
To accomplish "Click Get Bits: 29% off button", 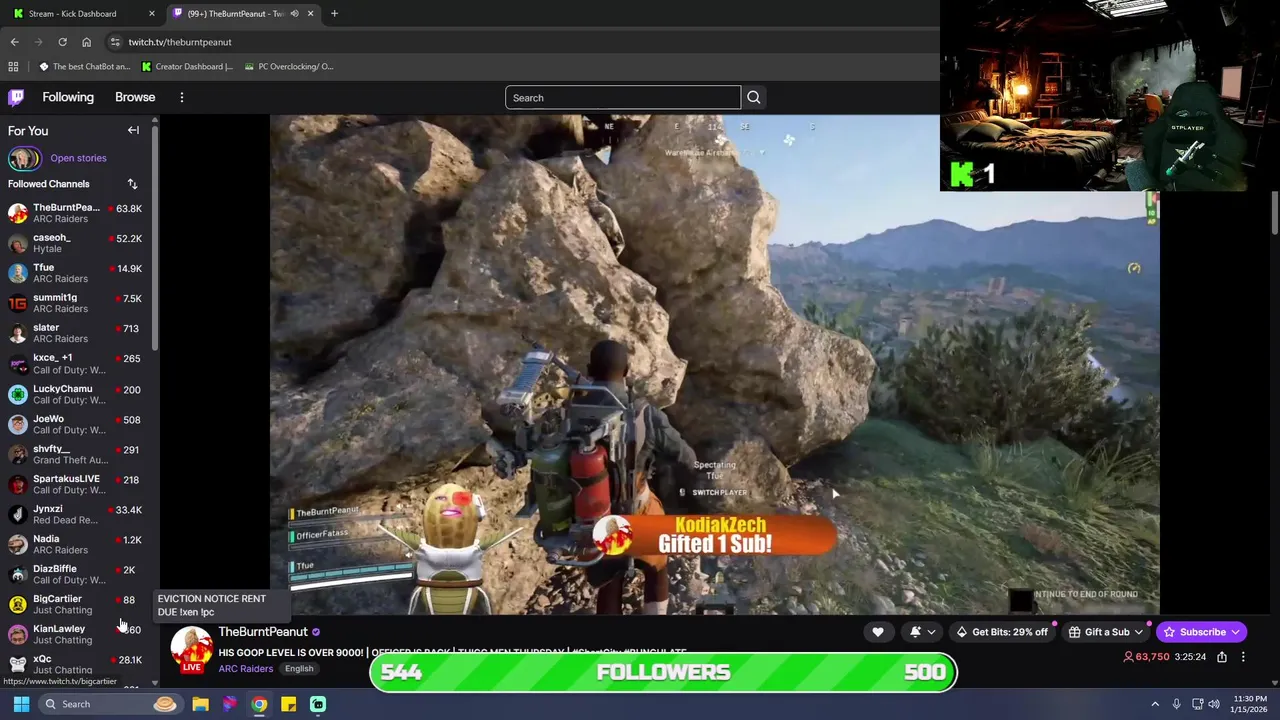I will point(1002,632).
